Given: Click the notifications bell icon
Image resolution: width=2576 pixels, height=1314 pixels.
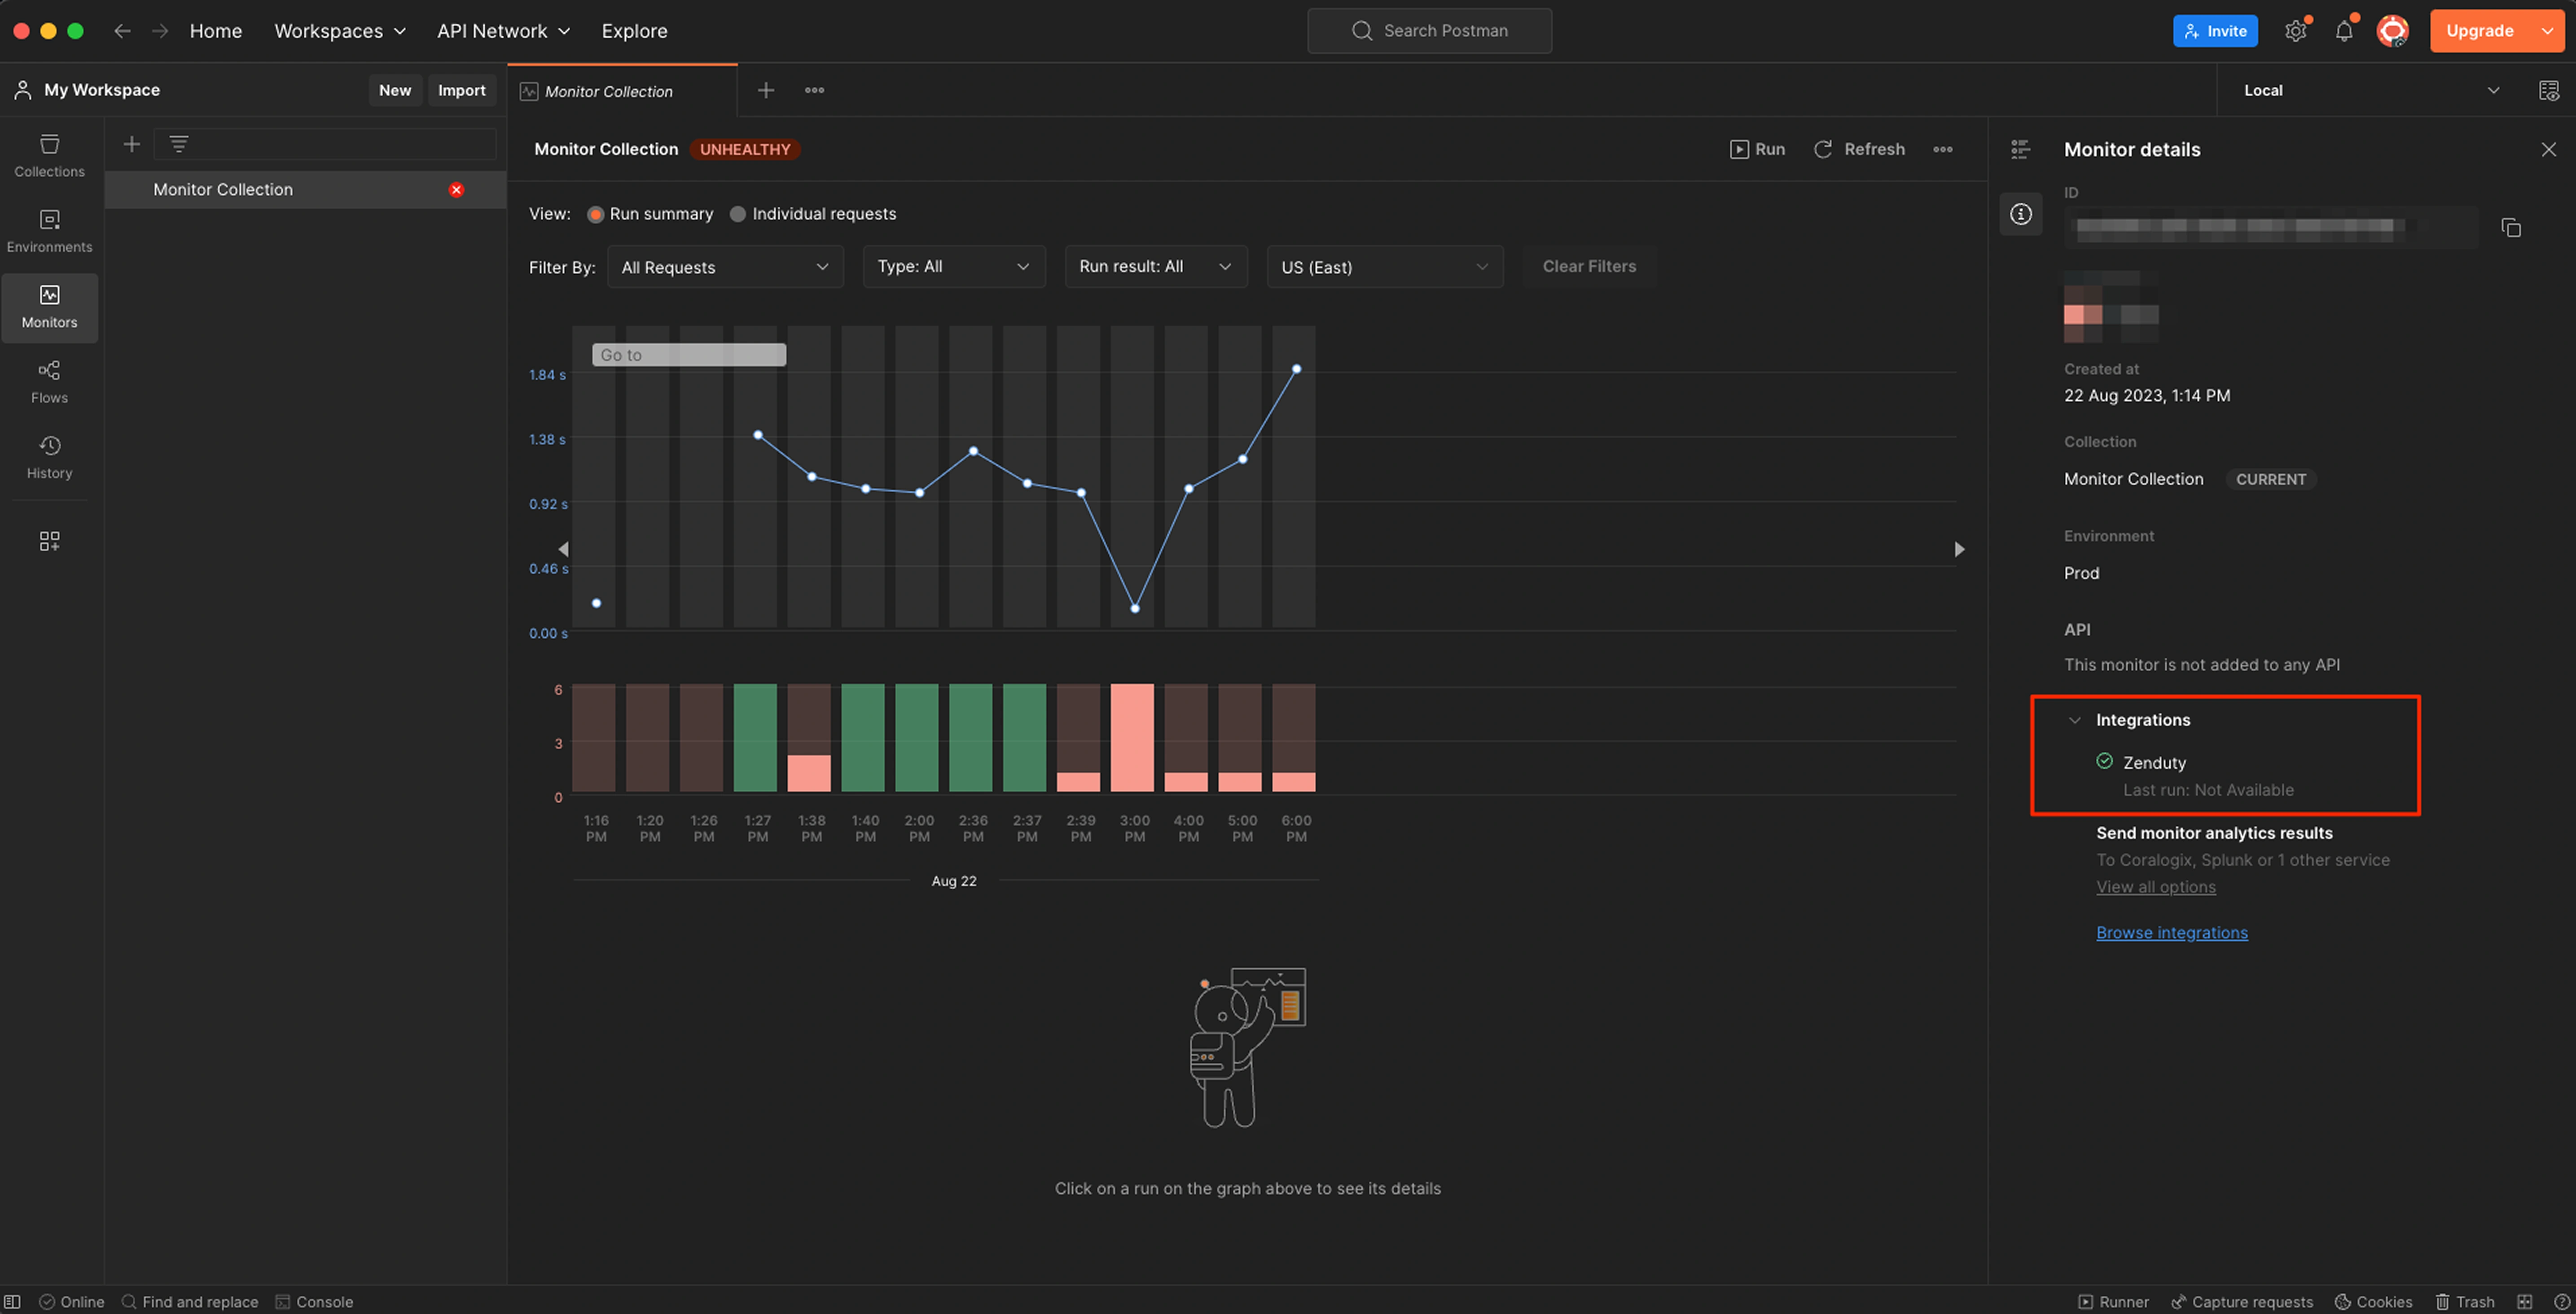Looking at the screenshot, I should point(2343,31).
